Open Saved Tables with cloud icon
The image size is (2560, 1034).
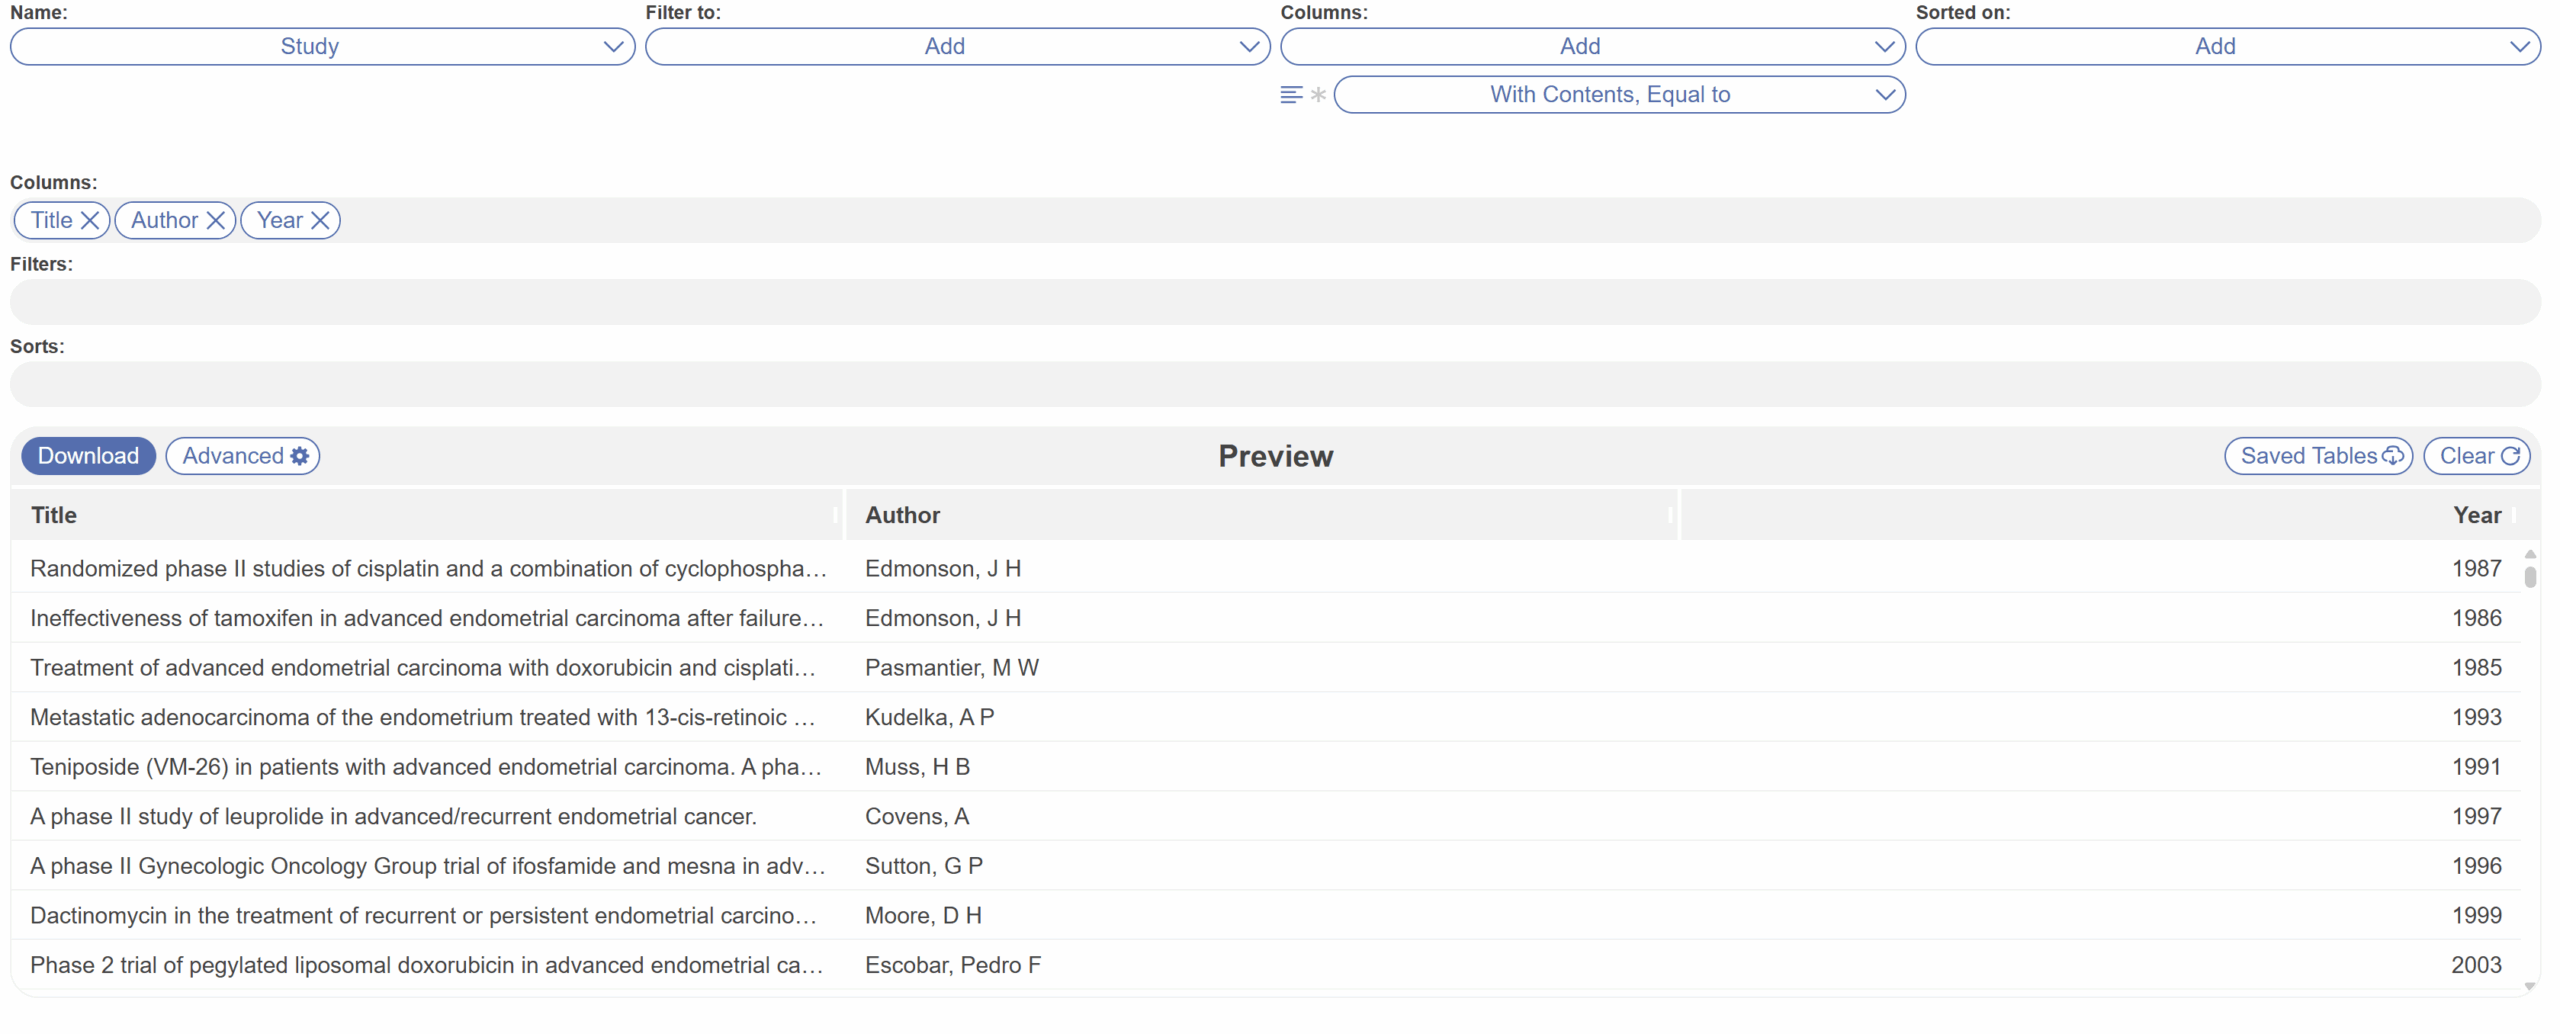(x=2318, y=456)
